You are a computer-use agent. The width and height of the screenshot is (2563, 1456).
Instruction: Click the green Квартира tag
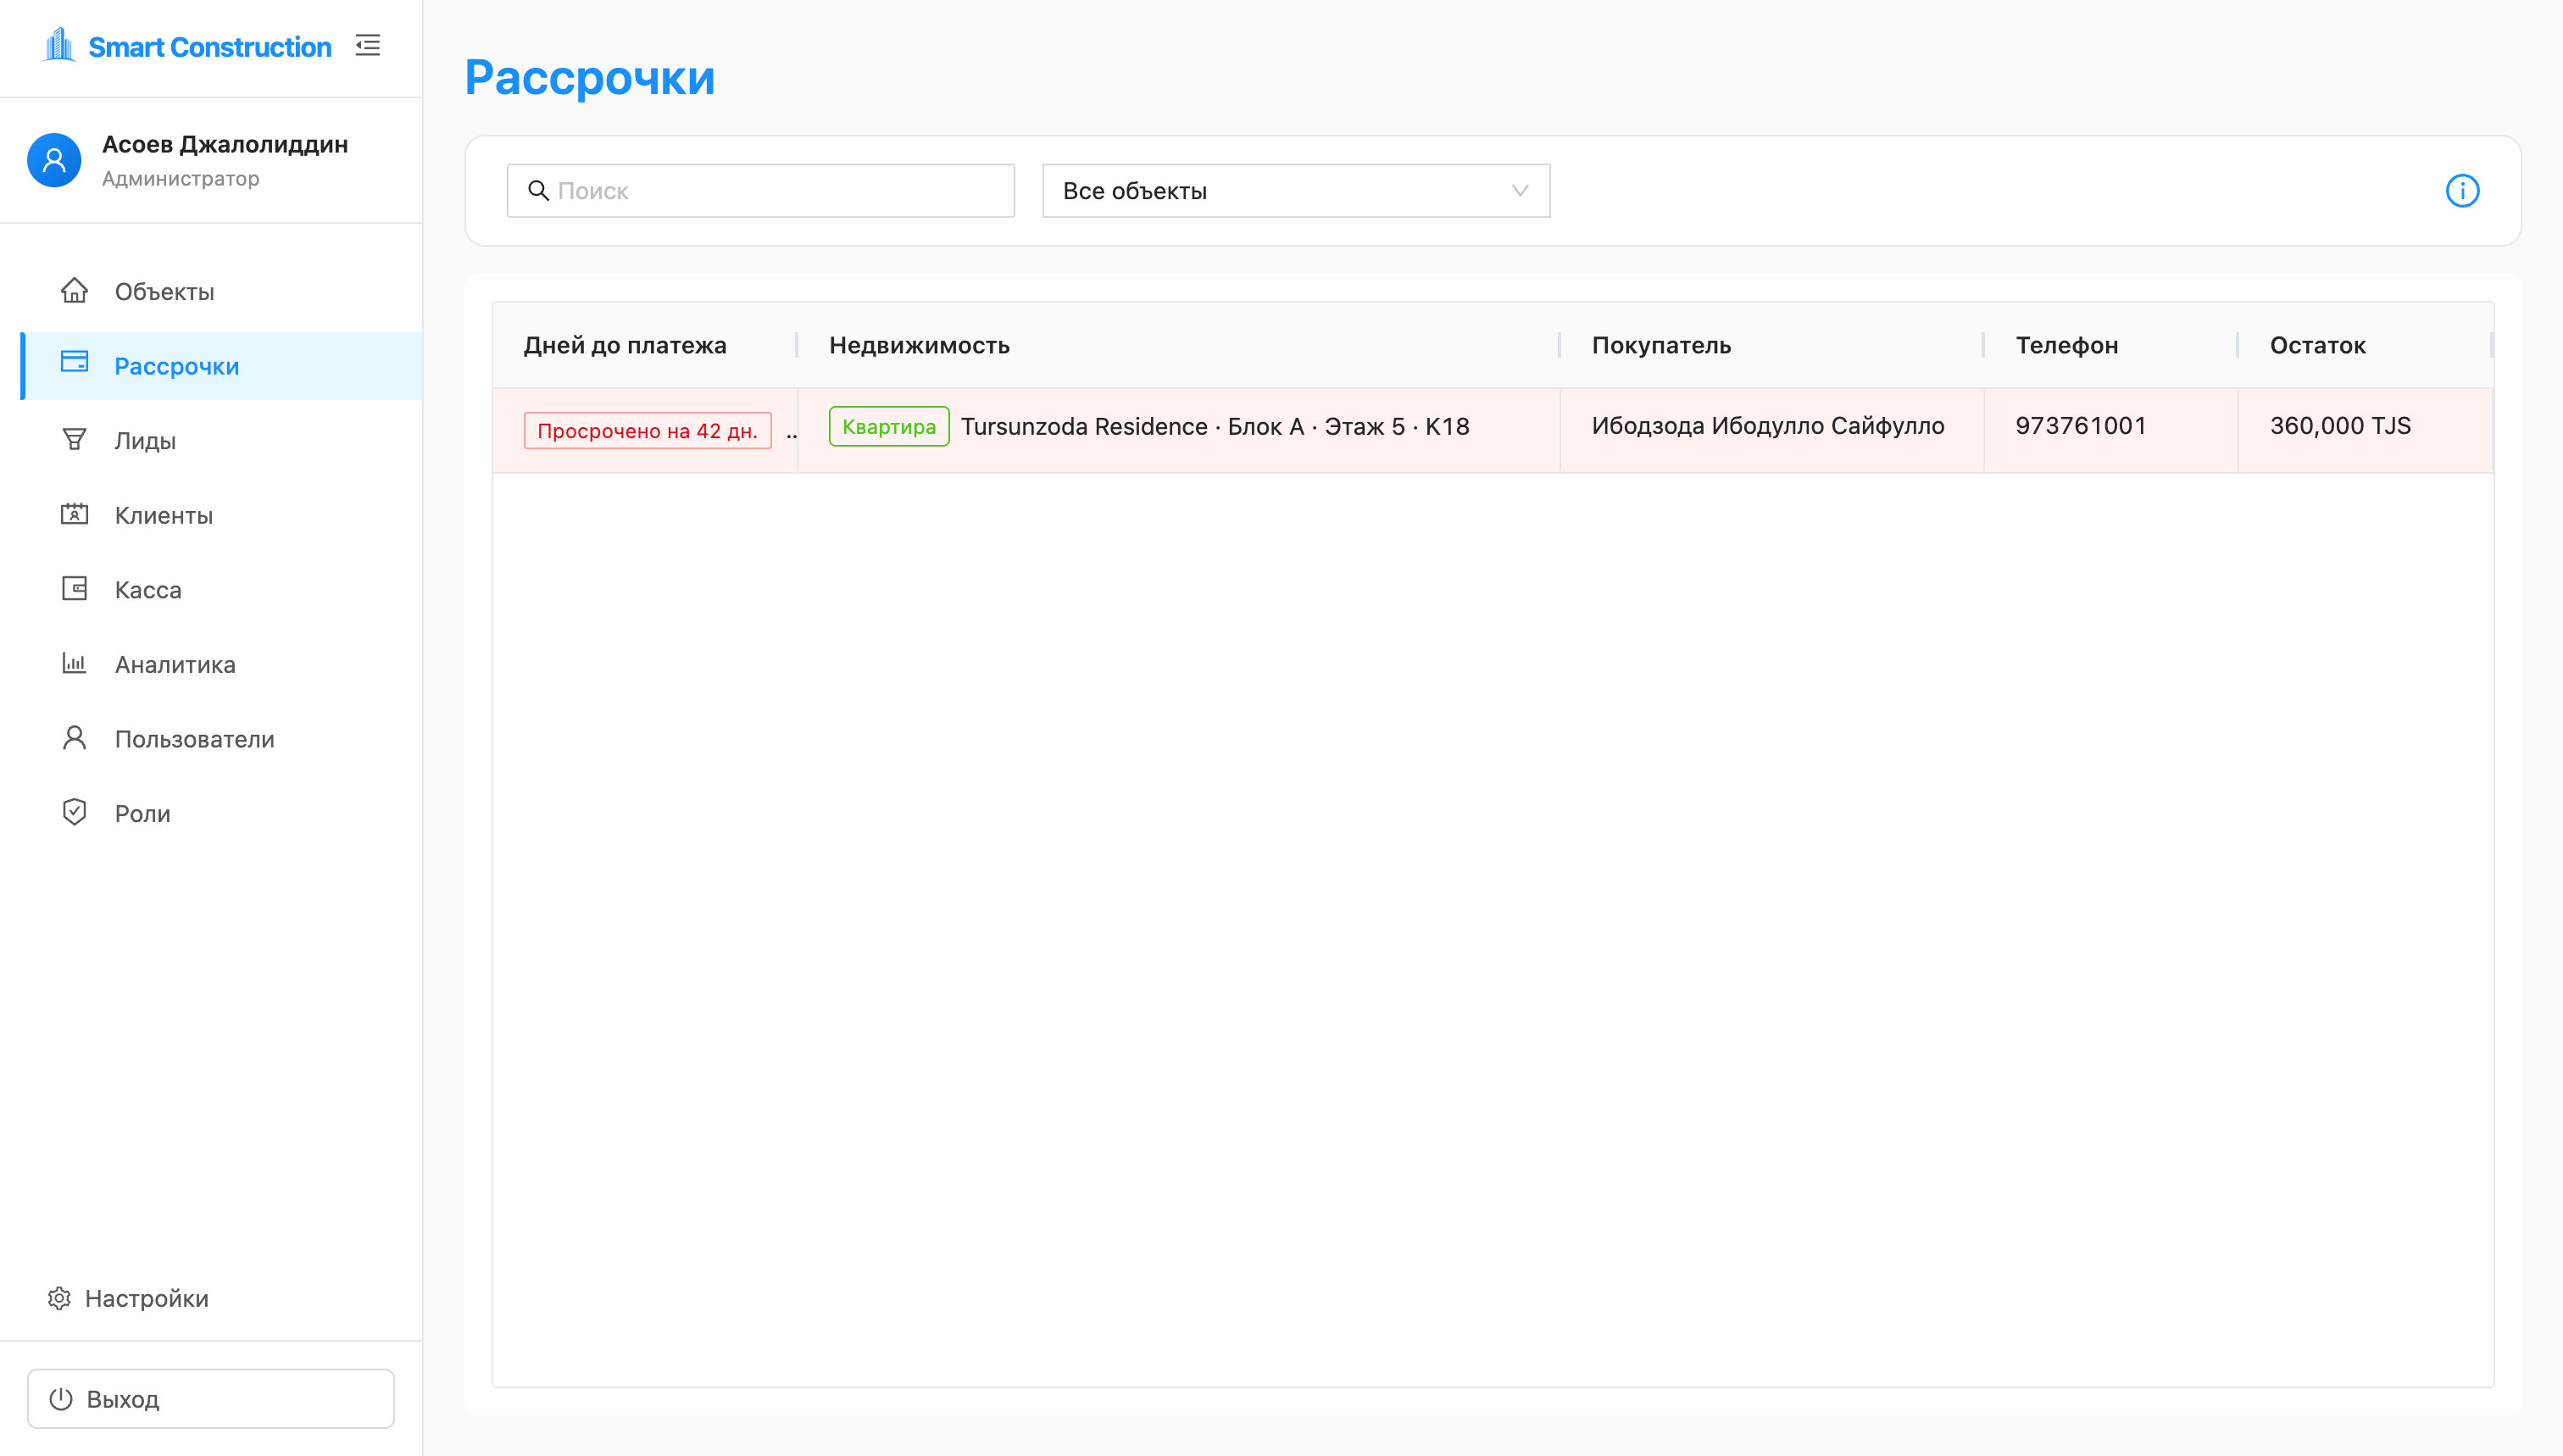(x=889, y=426)
